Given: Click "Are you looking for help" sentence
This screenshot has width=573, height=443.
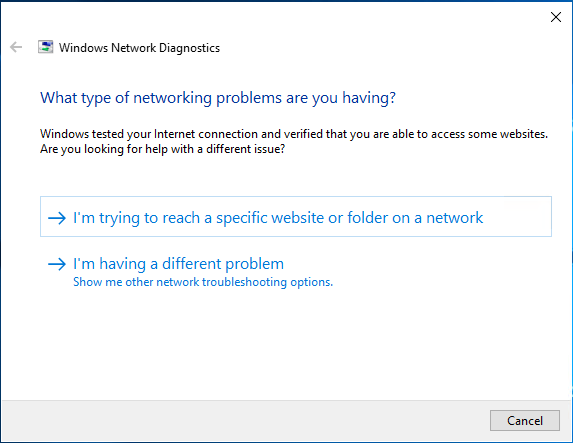Looking at the screenshot, I should point(162,149).
